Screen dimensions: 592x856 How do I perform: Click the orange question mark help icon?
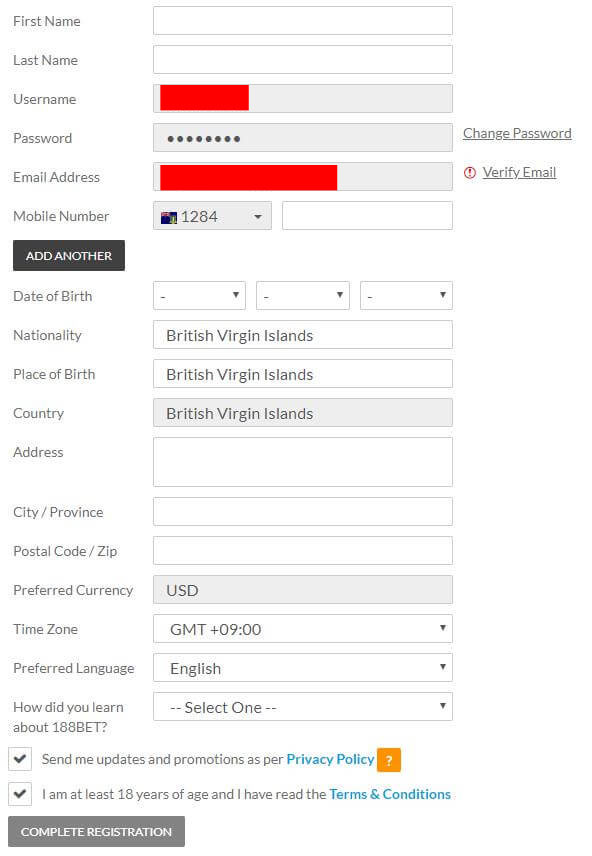point(389,760)
